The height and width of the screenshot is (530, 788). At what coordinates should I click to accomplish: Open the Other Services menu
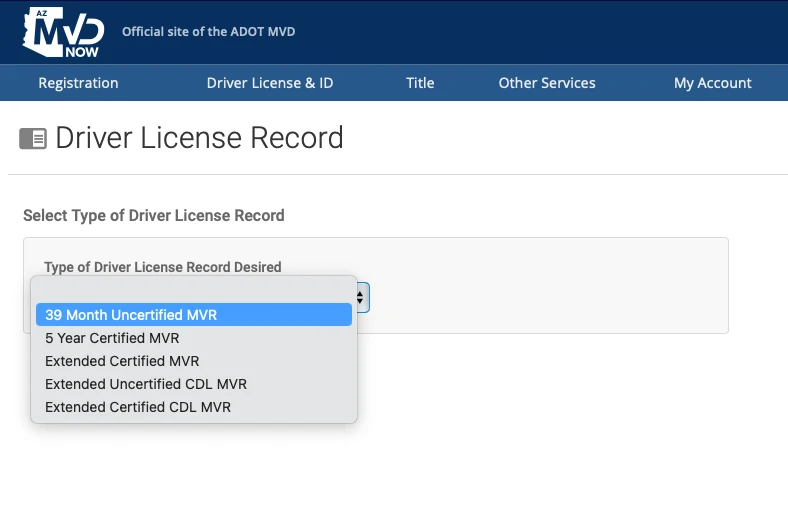coord(547,83)
